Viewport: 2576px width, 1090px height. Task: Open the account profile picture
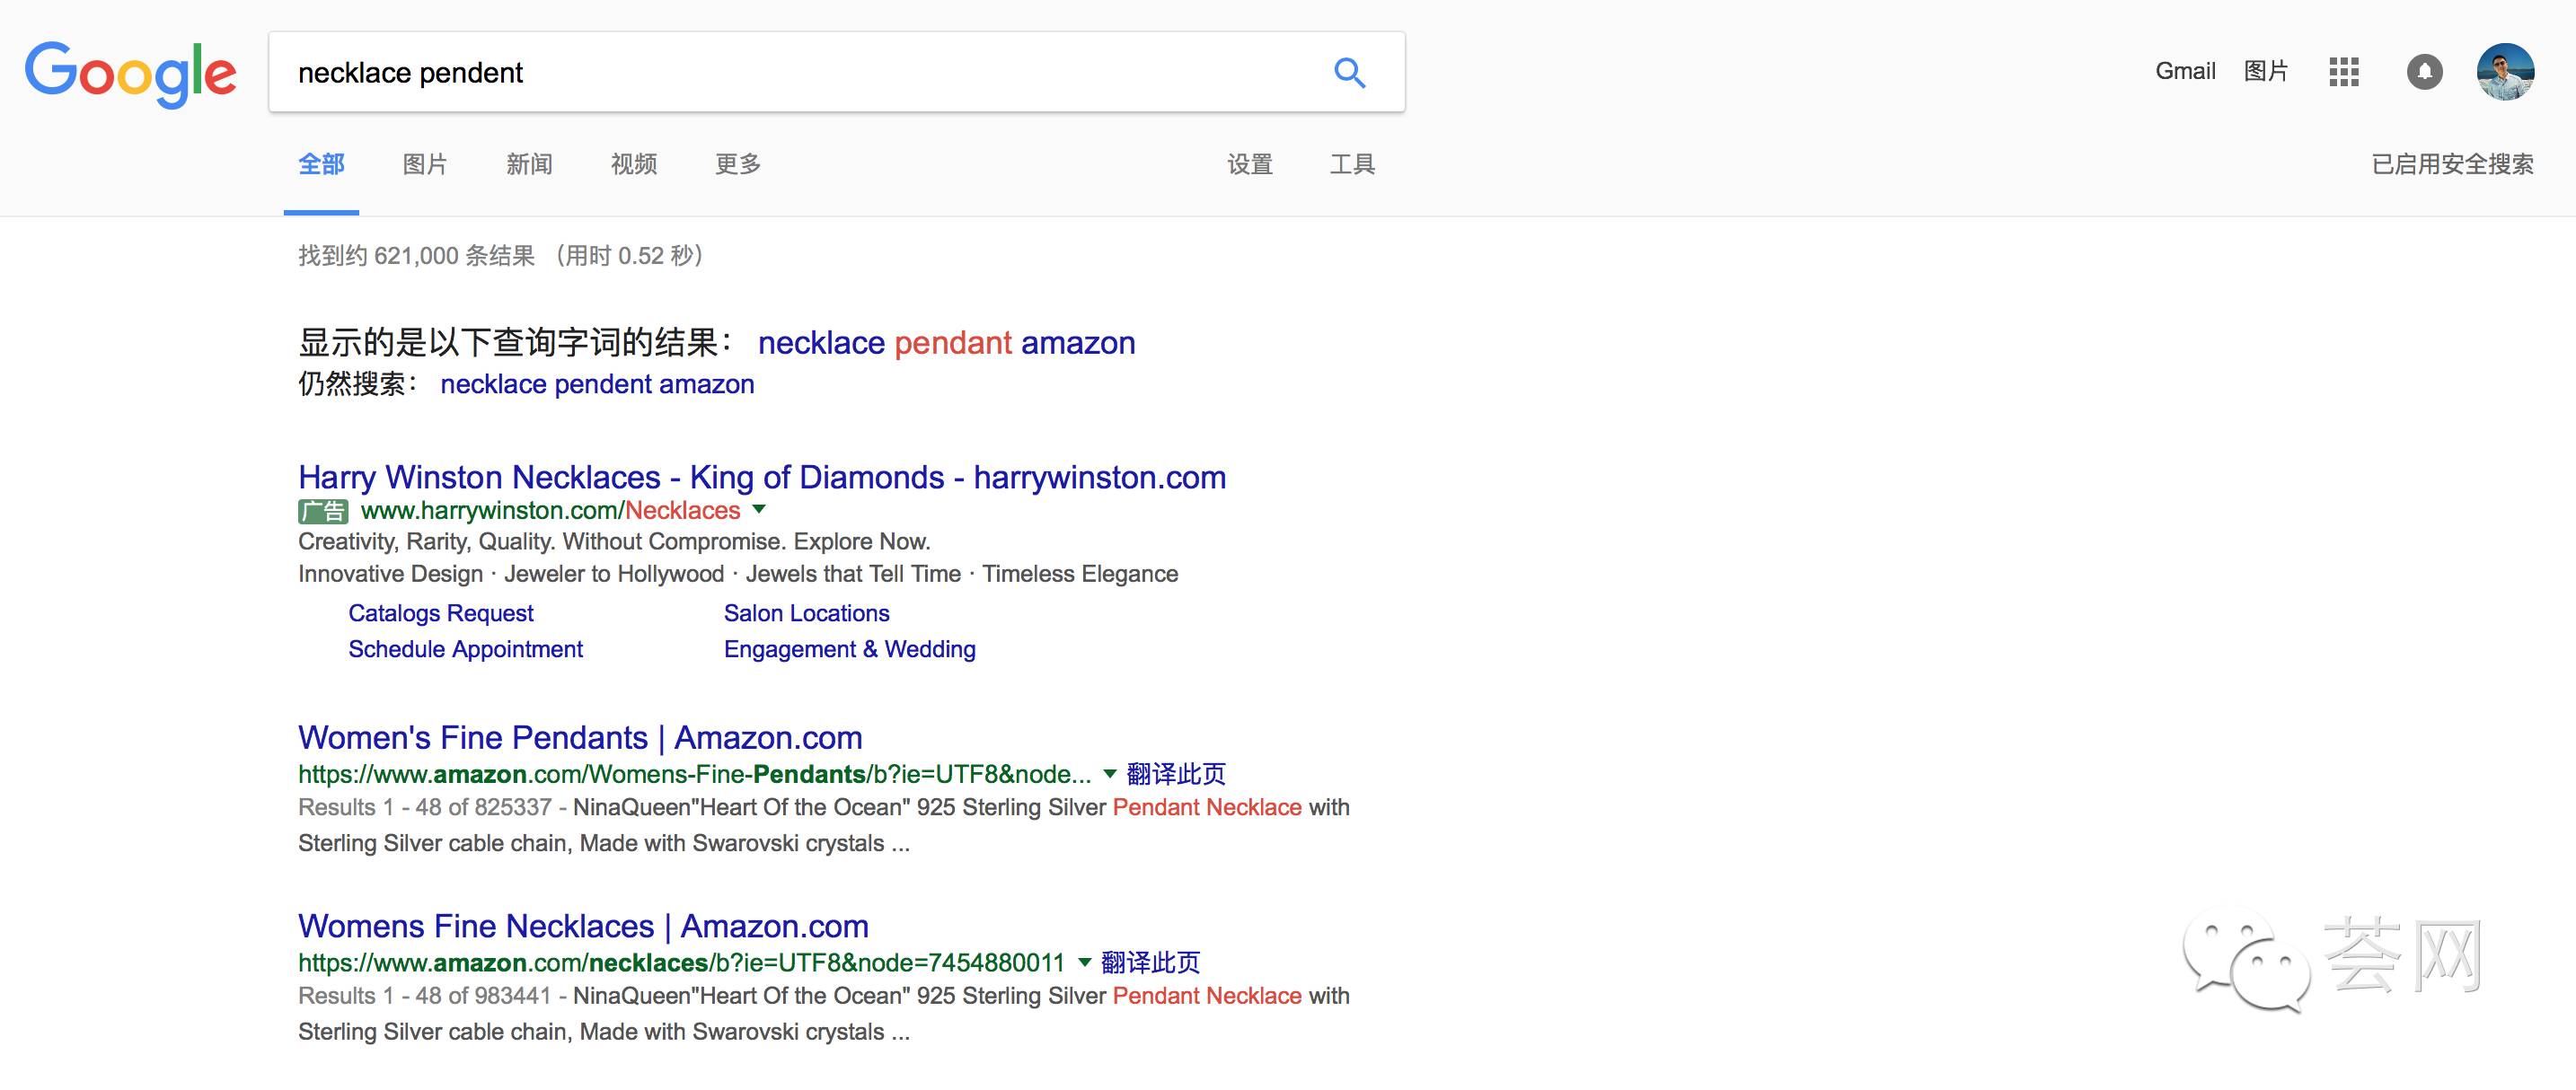coord(2504,72)
